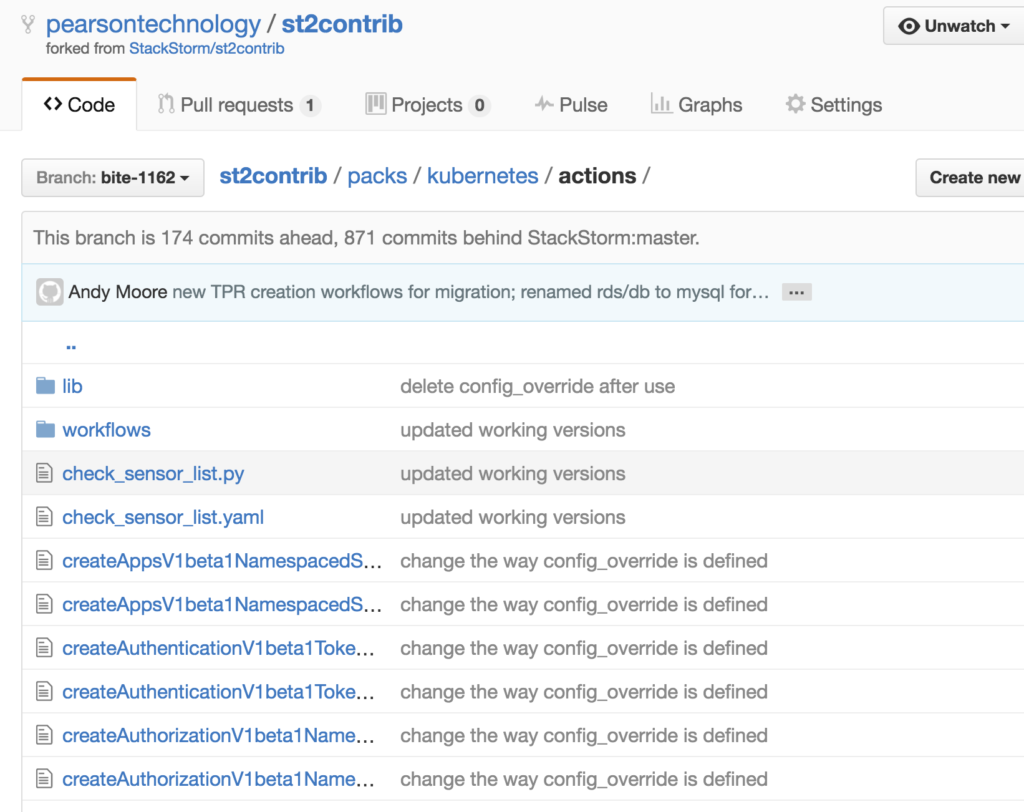The width and height of the screenshot is (1024, 812).
Task: Click the Projects count badge 0
Action: (x=479, y=105)
